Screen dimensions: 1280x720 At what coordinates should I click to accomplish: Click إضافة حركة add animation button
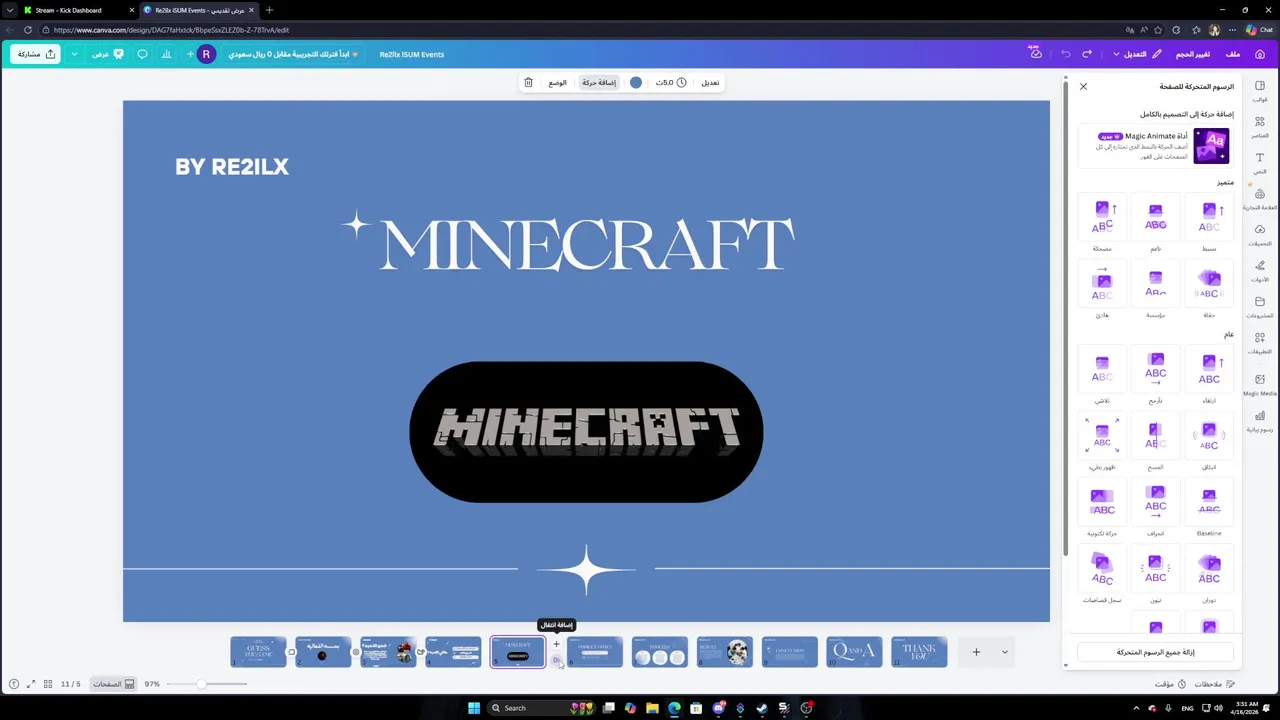pyautogui.click(x=599, y=82)
